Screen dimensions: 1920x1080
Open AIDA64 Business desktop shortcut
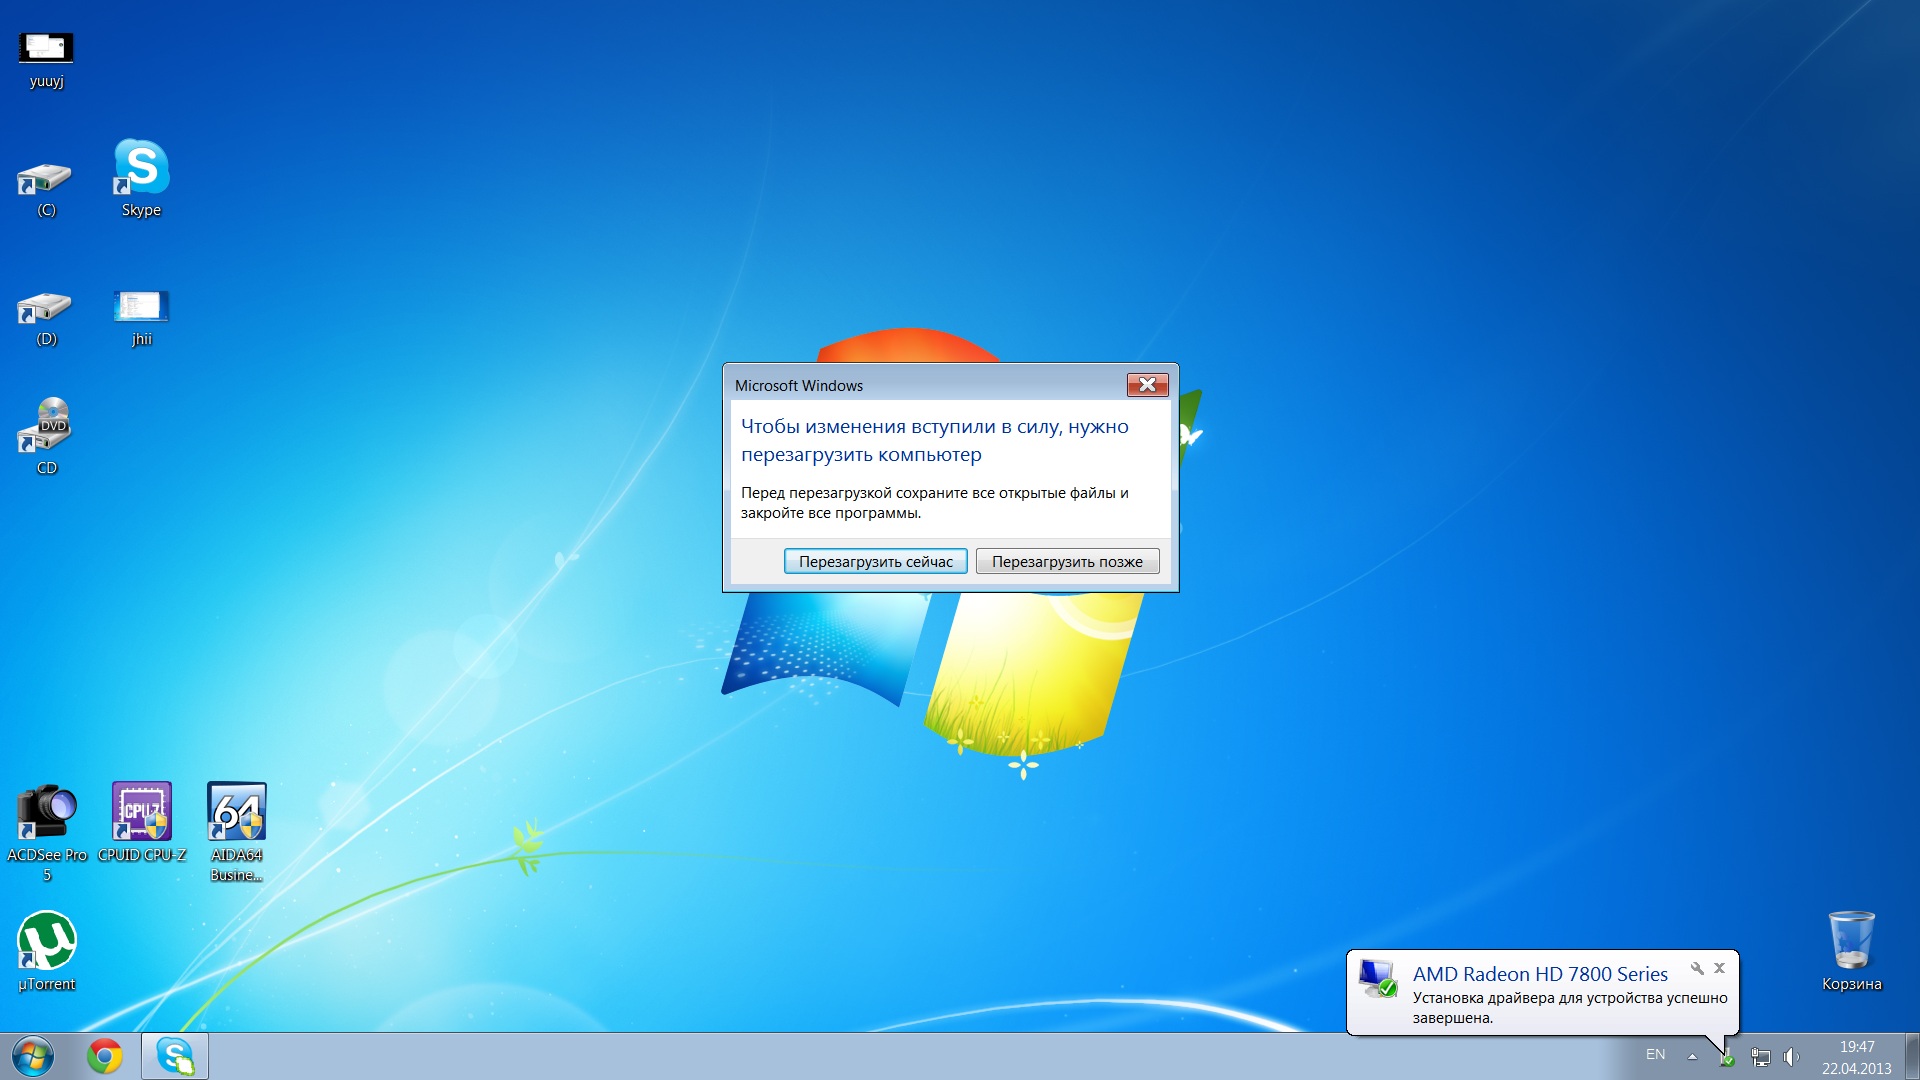coord(237,811)
